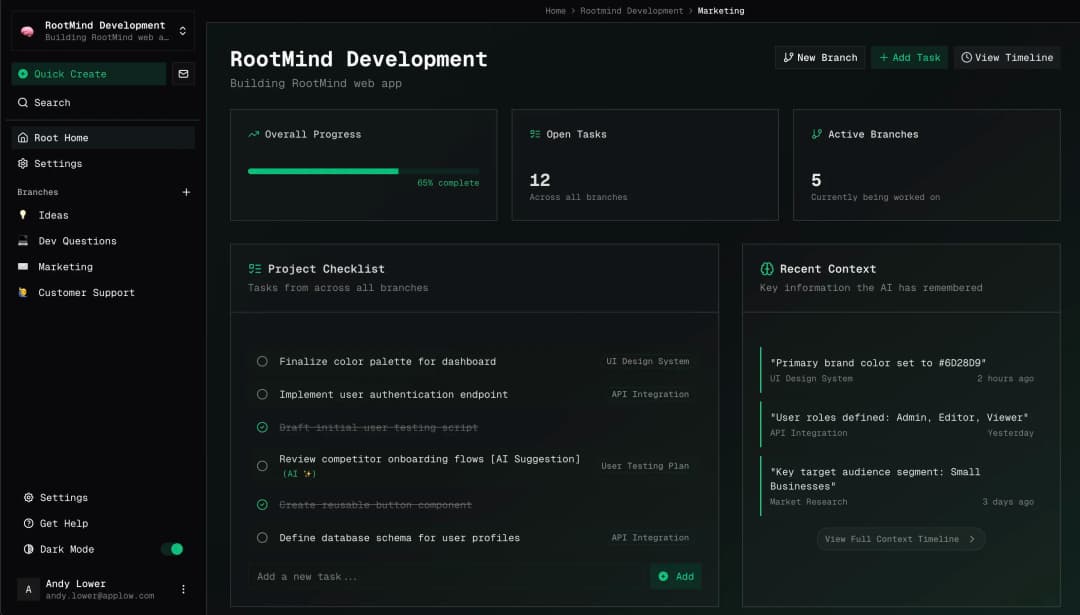Check off Implement user authentication endpoint
1080x615 pixels.
(262, 394)
